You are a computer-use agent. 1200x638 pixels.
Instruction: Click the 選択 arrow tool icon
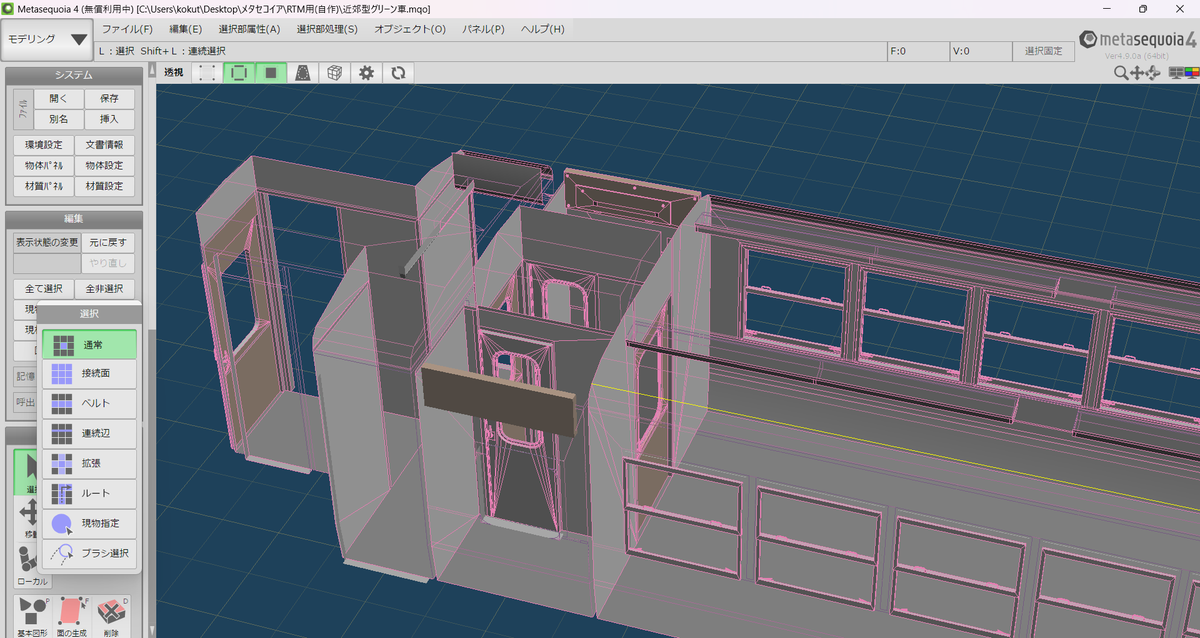(x=27, y=472)
